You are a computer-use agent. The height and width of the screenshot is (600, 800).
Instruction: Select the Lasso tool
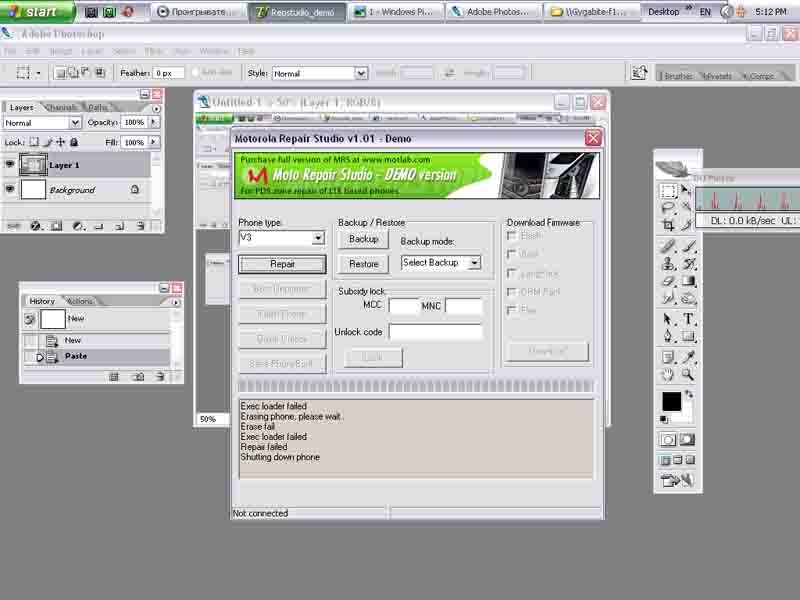tap(668, 208)
